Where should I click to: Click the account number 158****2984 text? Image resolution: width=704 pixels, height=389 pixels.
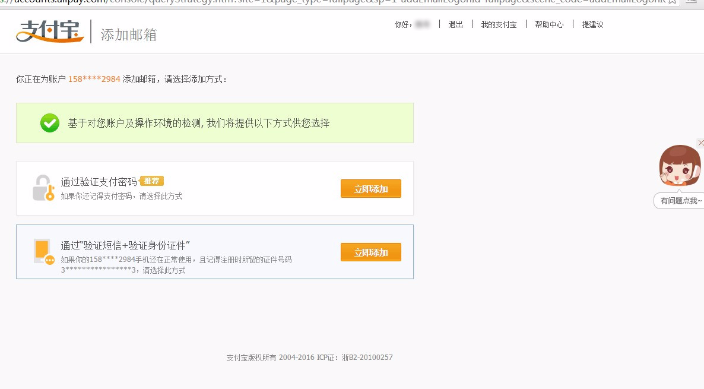pyautogui.click(x=94, y=79)
